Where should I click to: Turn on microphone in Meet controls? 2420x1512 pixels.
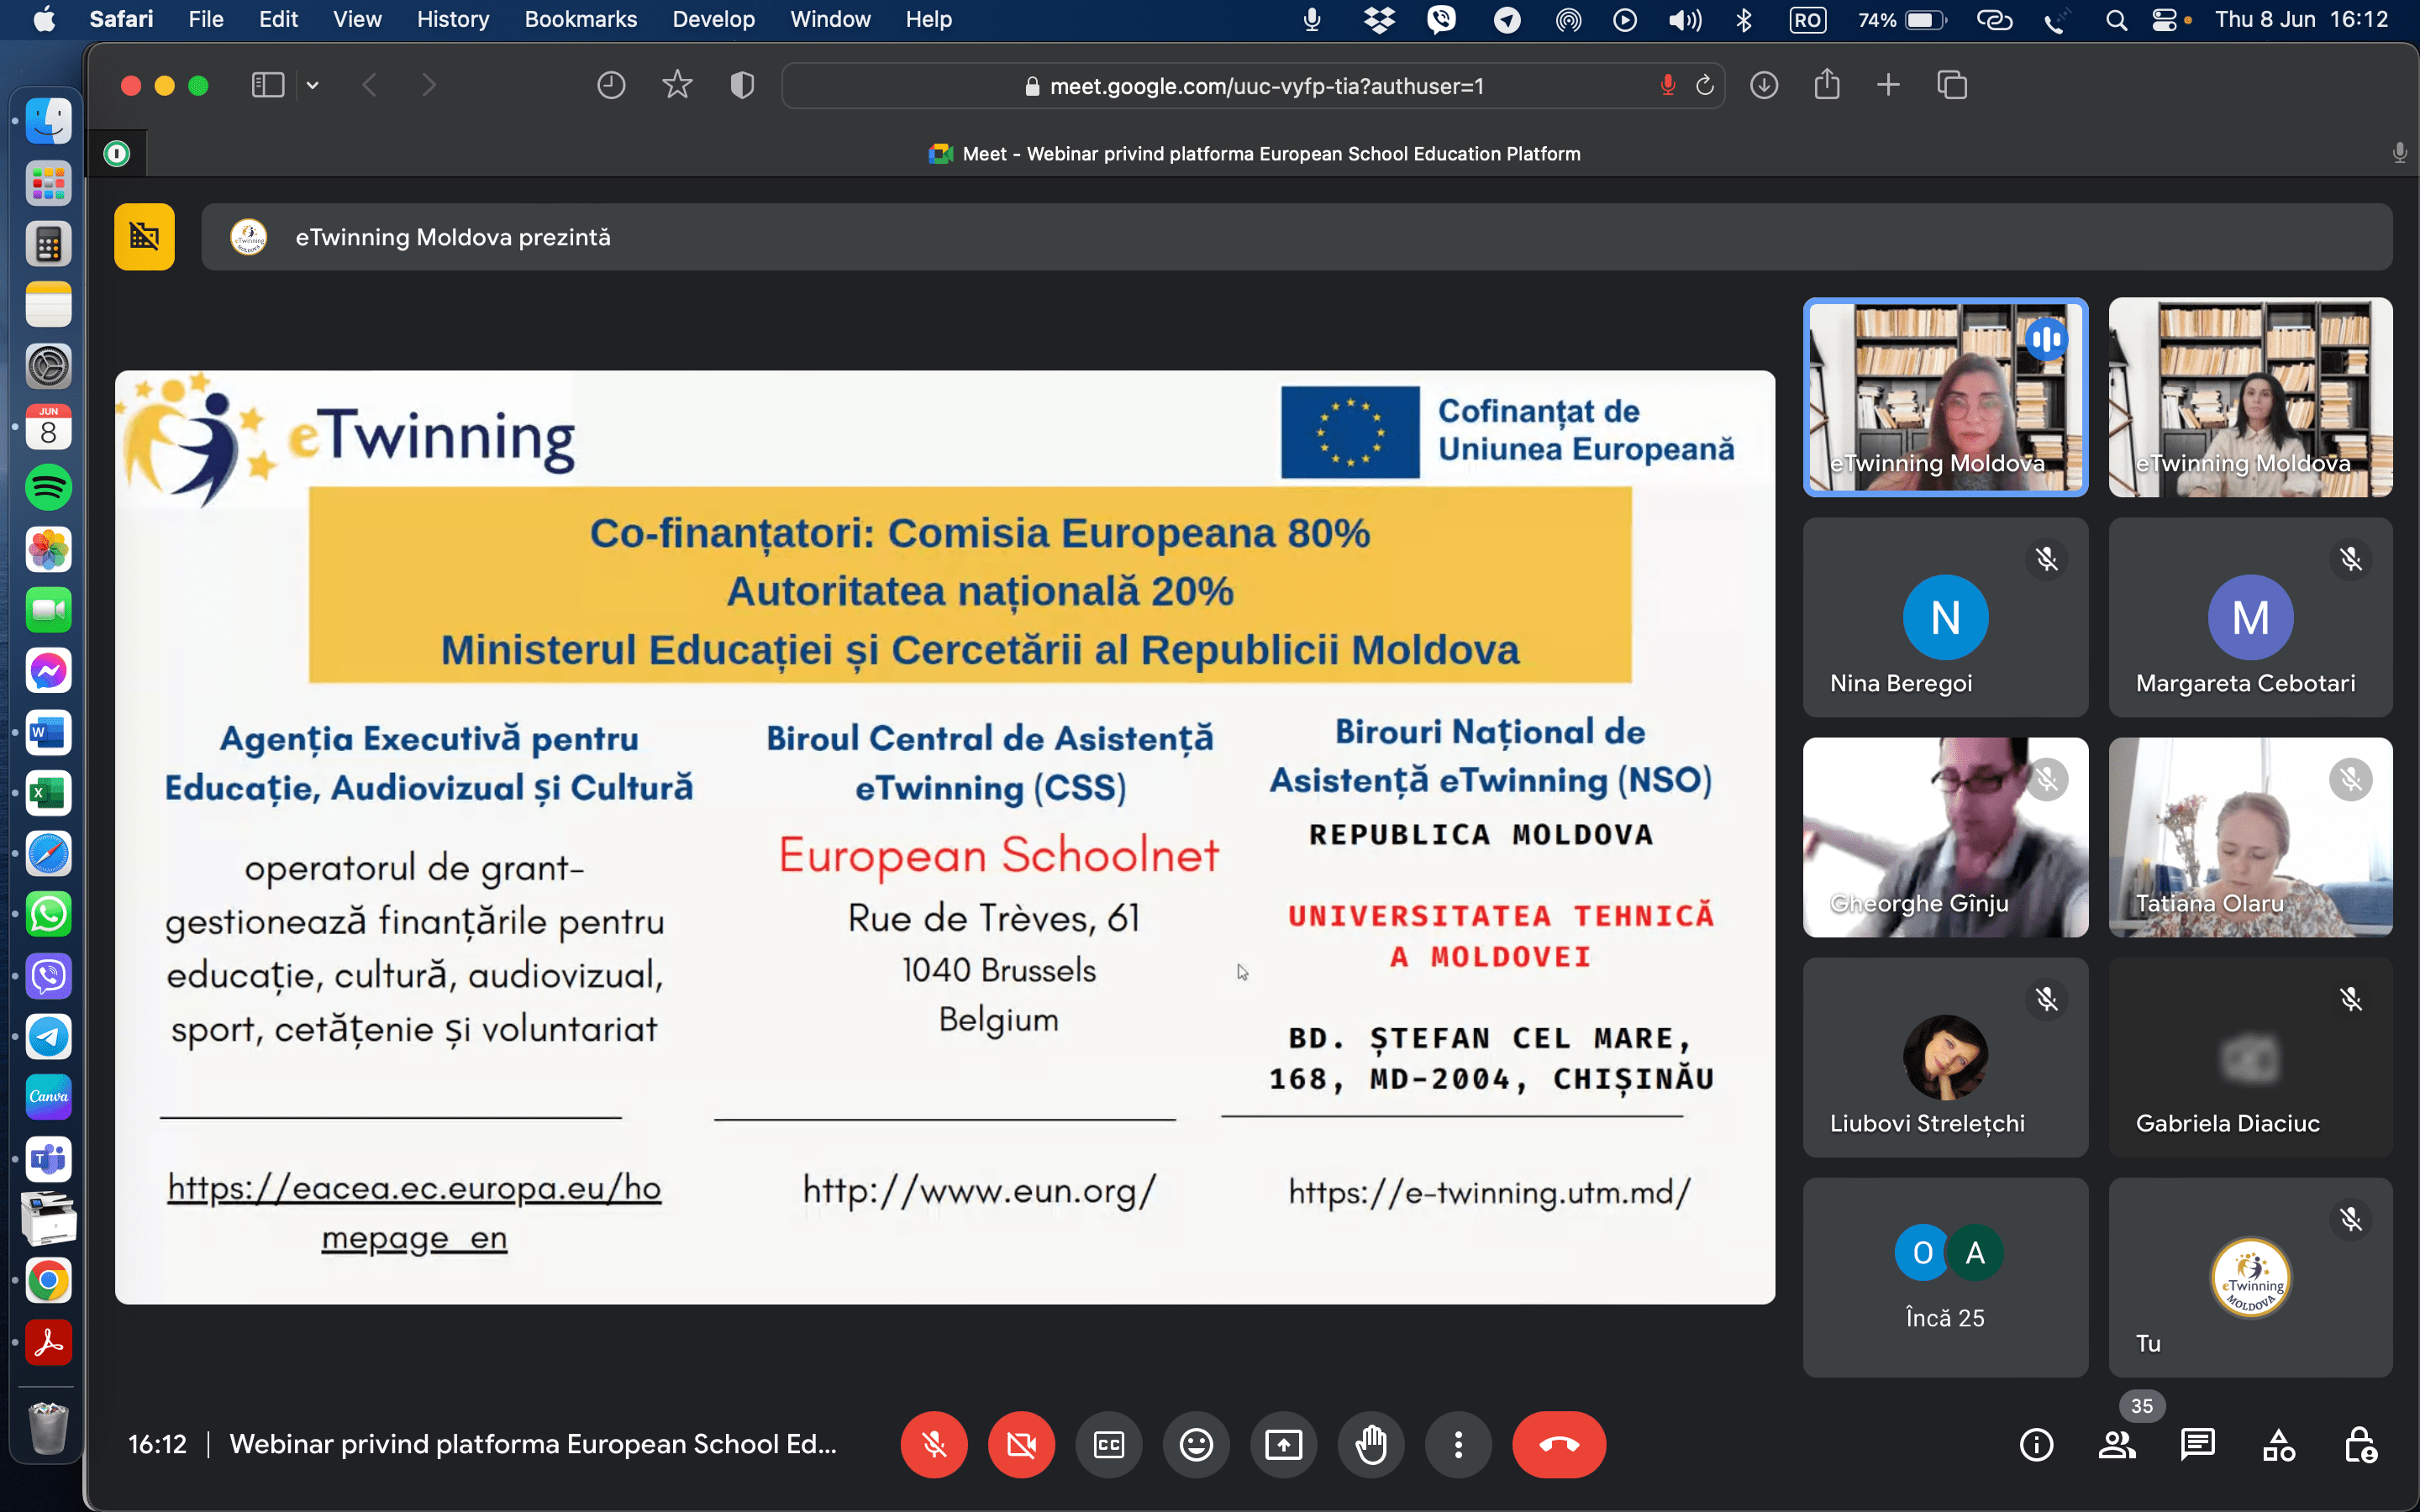933,1444
